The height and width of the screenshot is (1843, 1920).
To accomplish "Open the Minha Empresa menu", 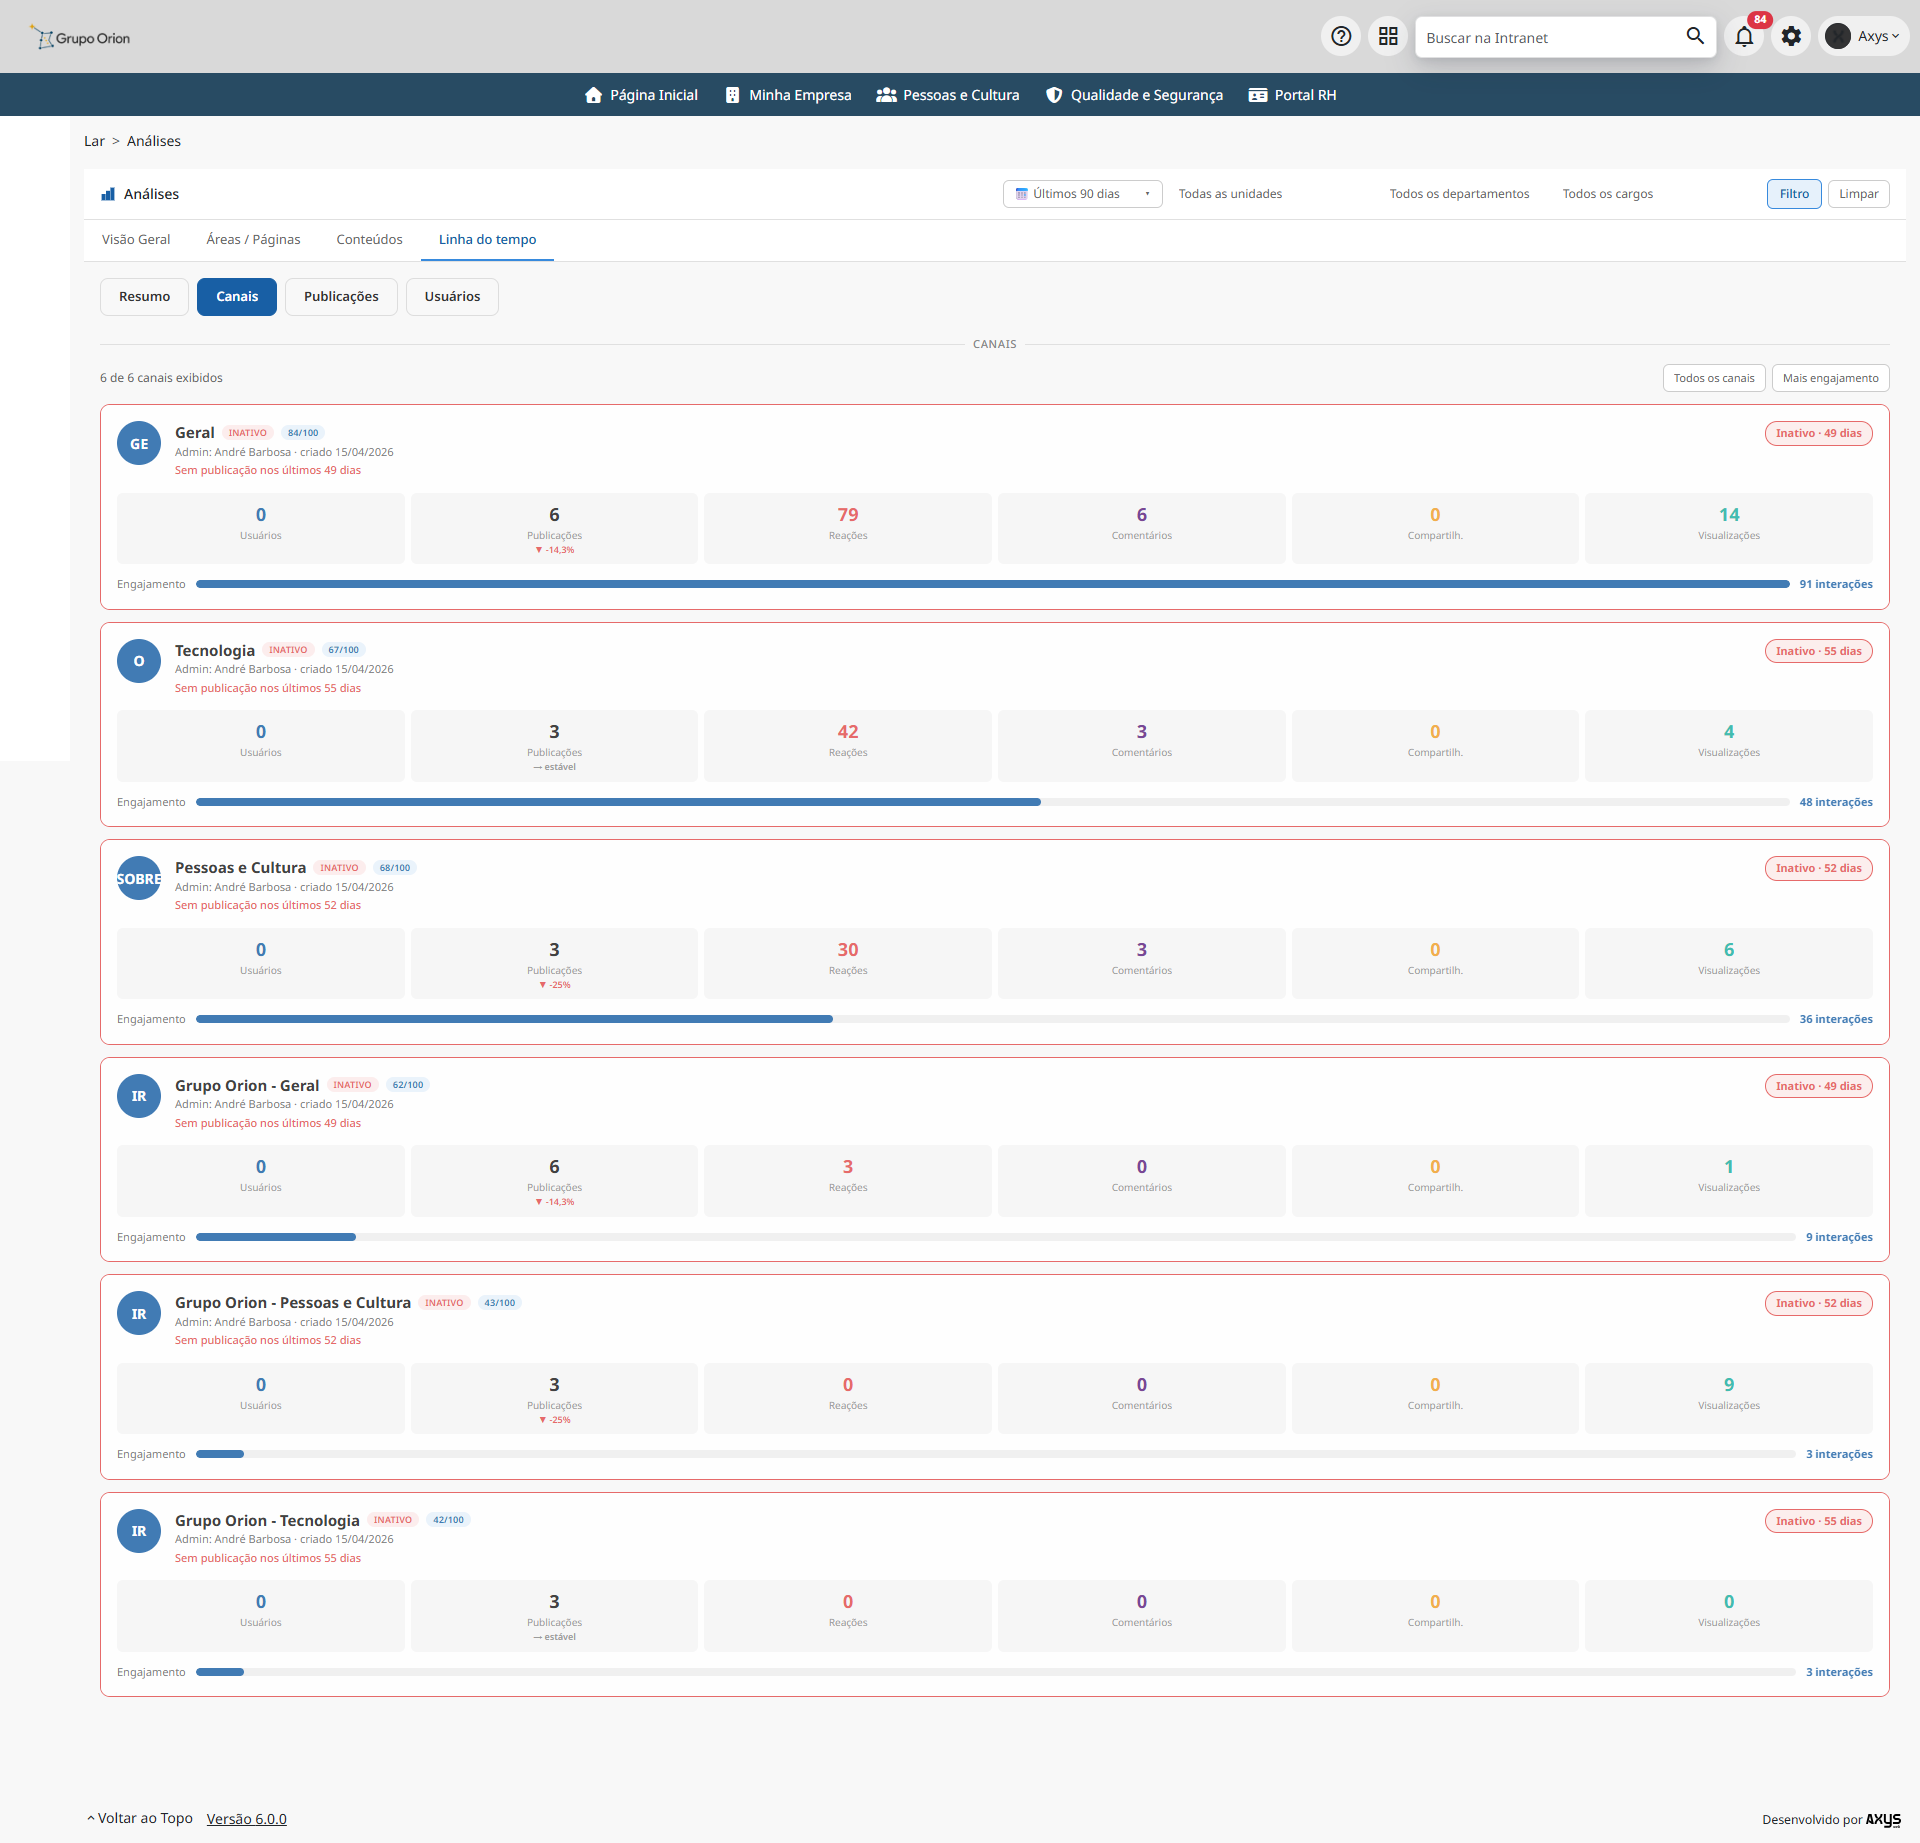I will tap(788, 95).
